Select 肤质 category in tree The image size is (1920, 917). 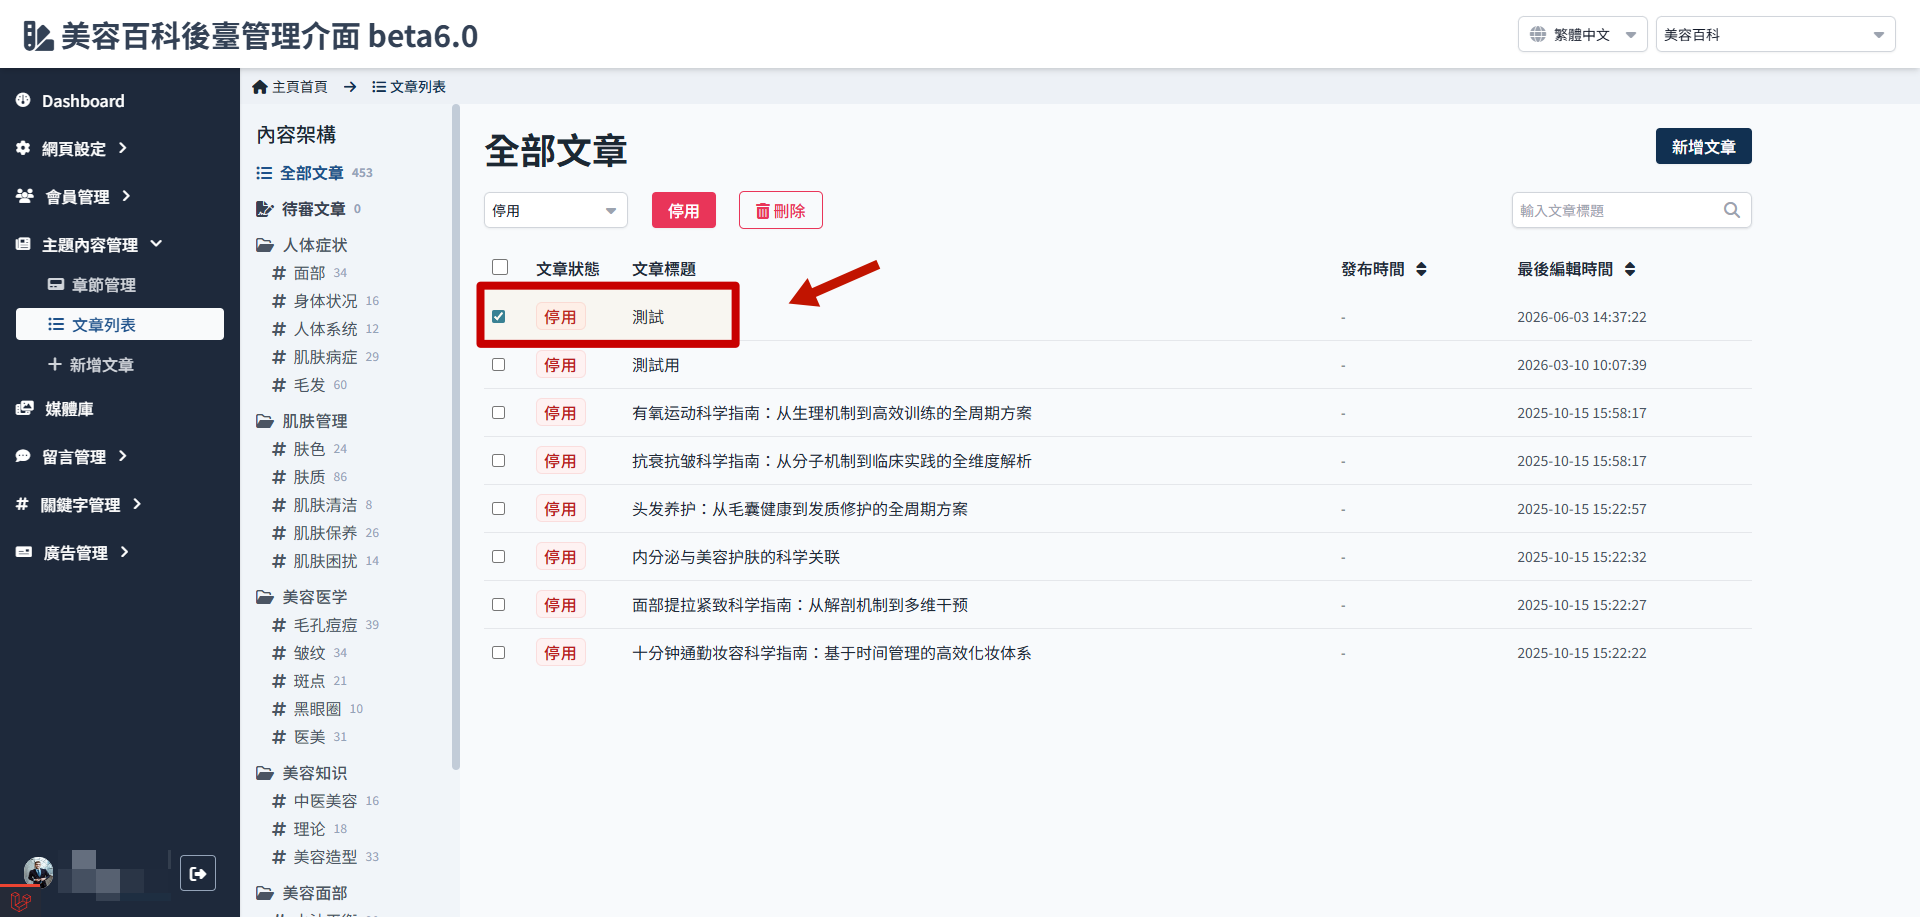pyautogui.click(x=309, y=477)
